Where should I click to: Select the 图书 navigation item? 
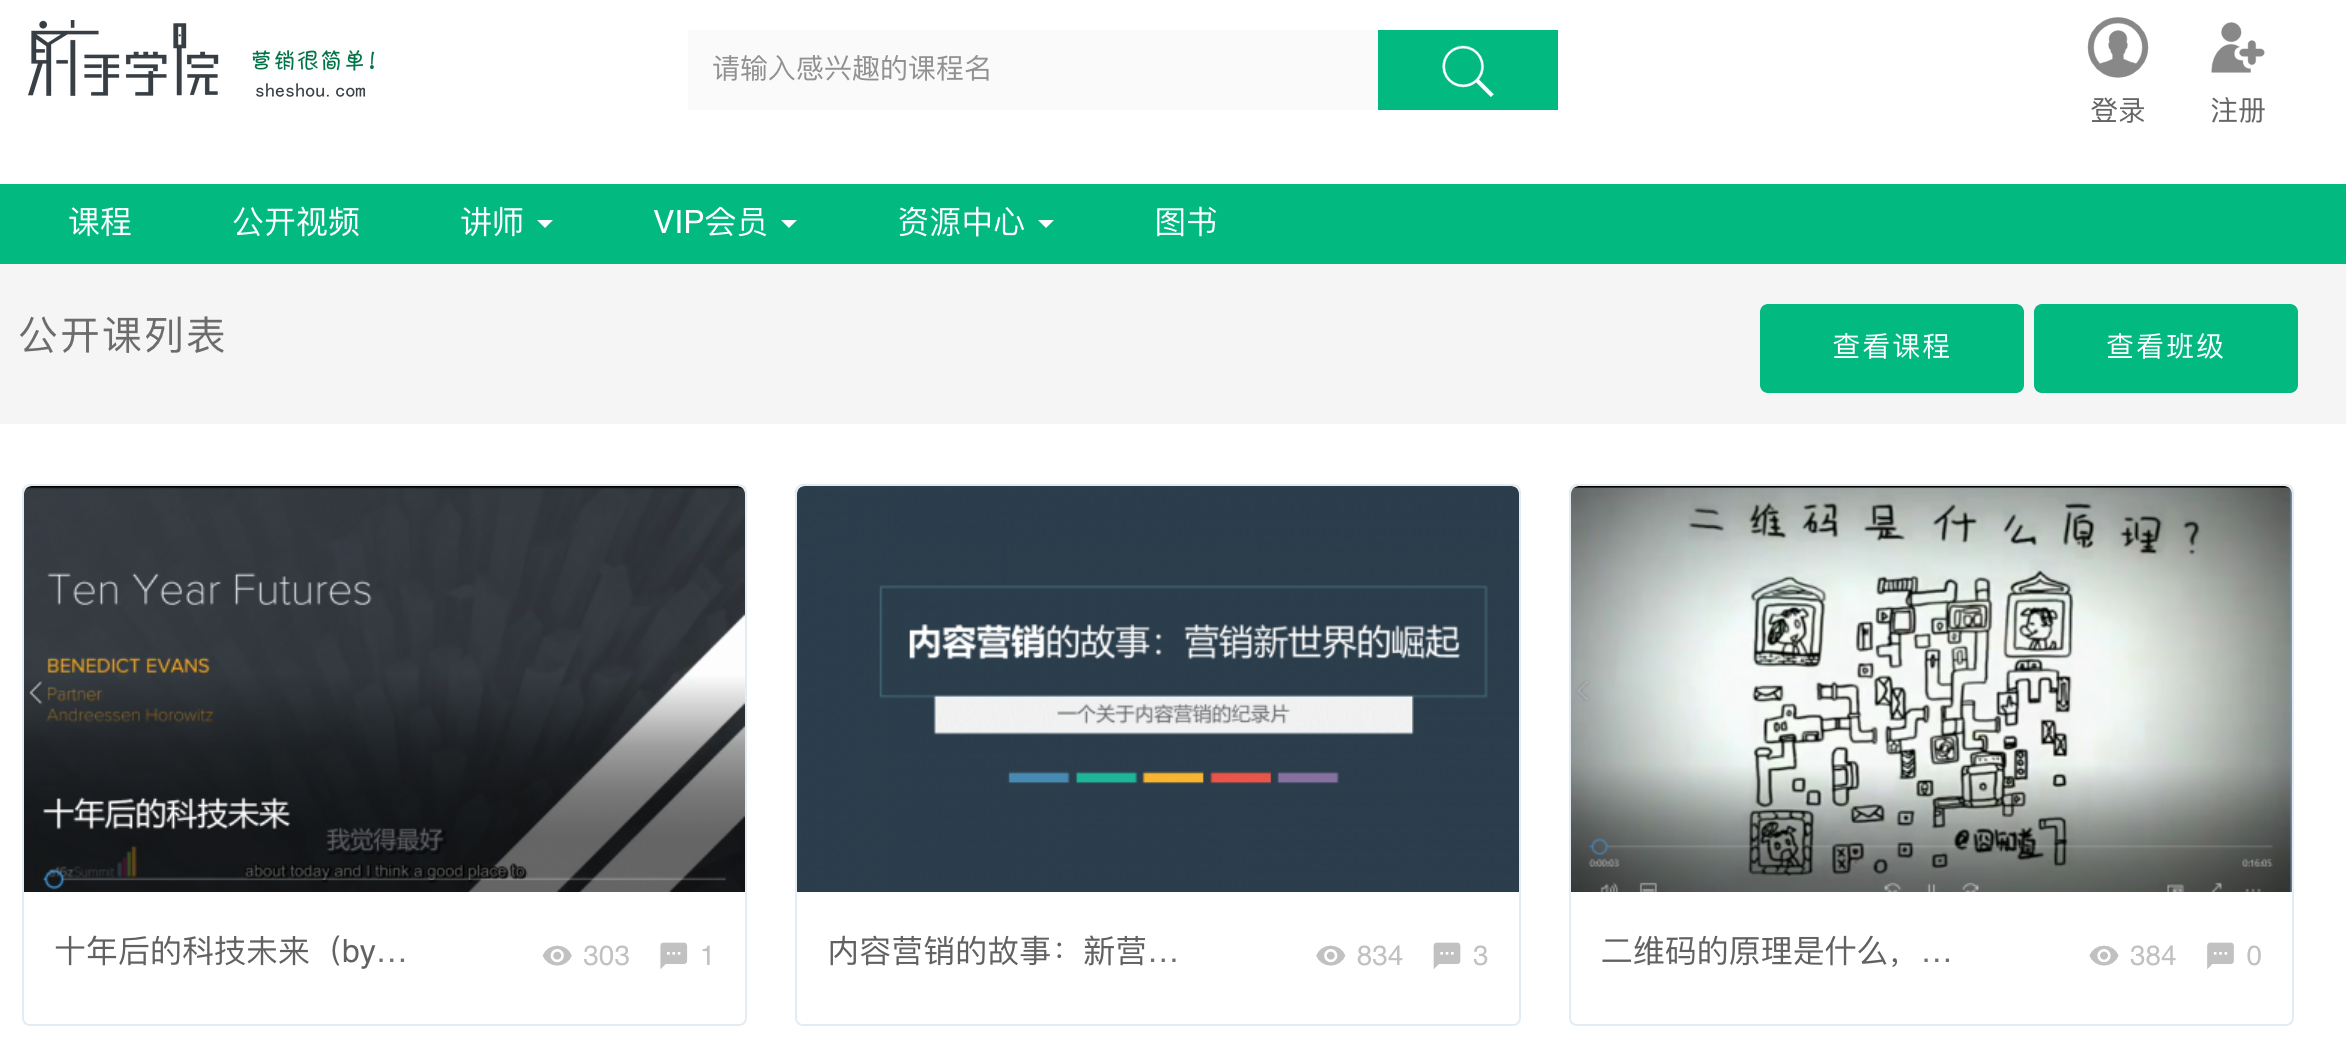(1185, 222)
